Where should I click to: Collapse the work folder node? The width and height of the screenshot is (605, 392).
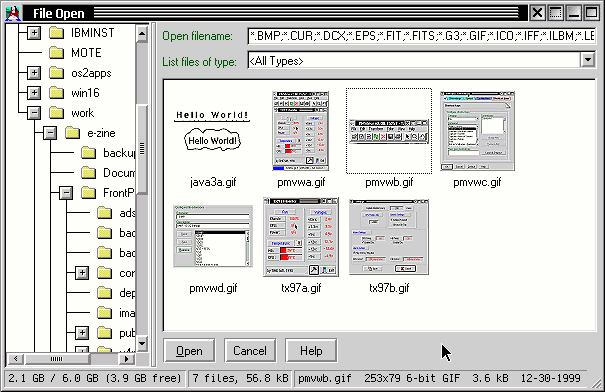click(34, 113)
